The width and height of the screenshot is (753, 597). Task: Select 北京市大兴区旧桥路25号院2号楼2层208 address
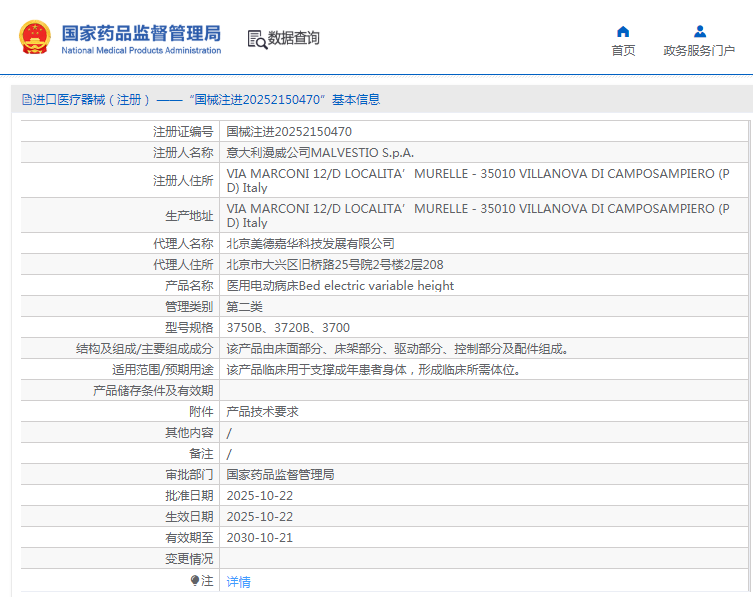(x=335, y=265)
